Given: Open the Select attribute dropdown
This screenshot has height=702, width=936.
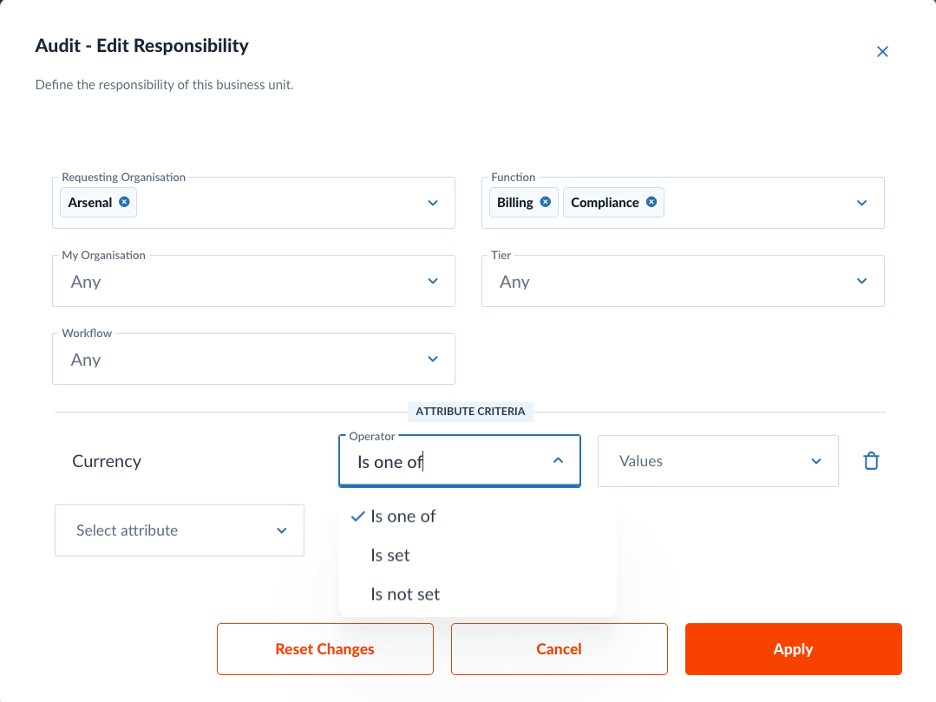Looking at the screenshot, I should click(180, 530).
